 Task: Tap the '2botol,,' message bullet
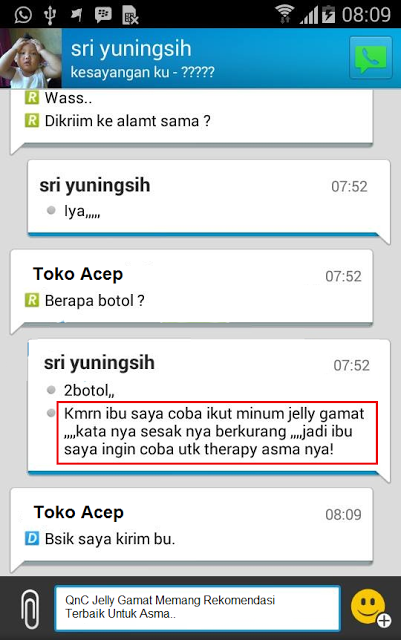[x=51, y=390]
